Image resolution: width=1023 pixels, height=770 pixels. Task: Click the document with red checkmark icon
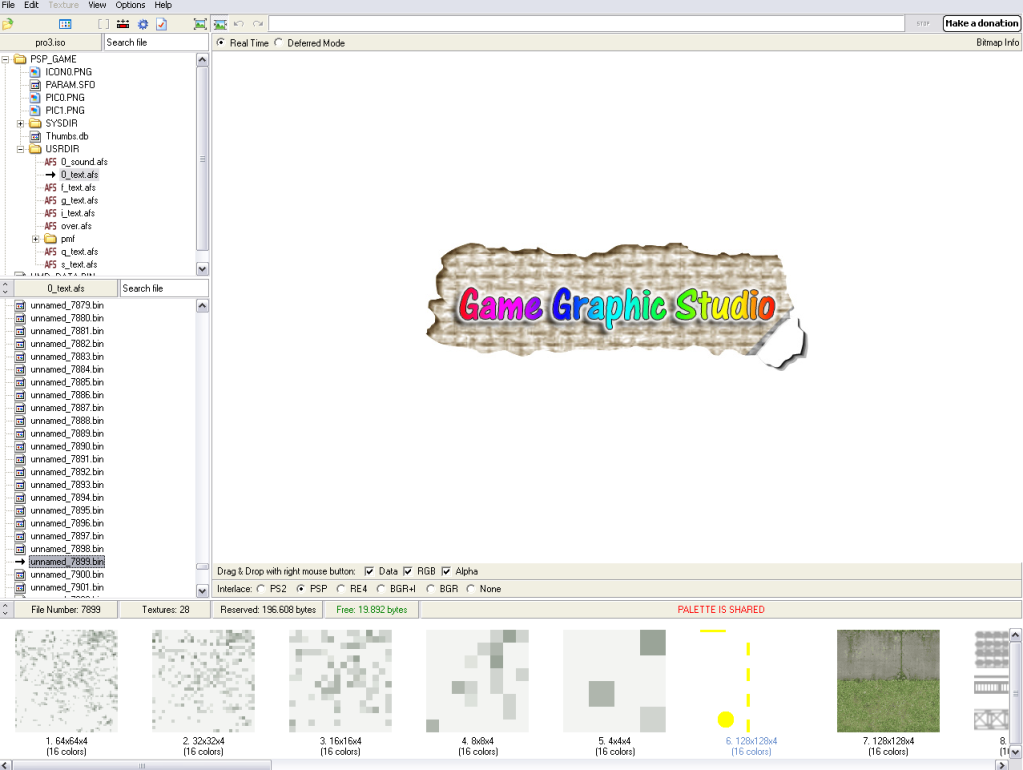161,24
